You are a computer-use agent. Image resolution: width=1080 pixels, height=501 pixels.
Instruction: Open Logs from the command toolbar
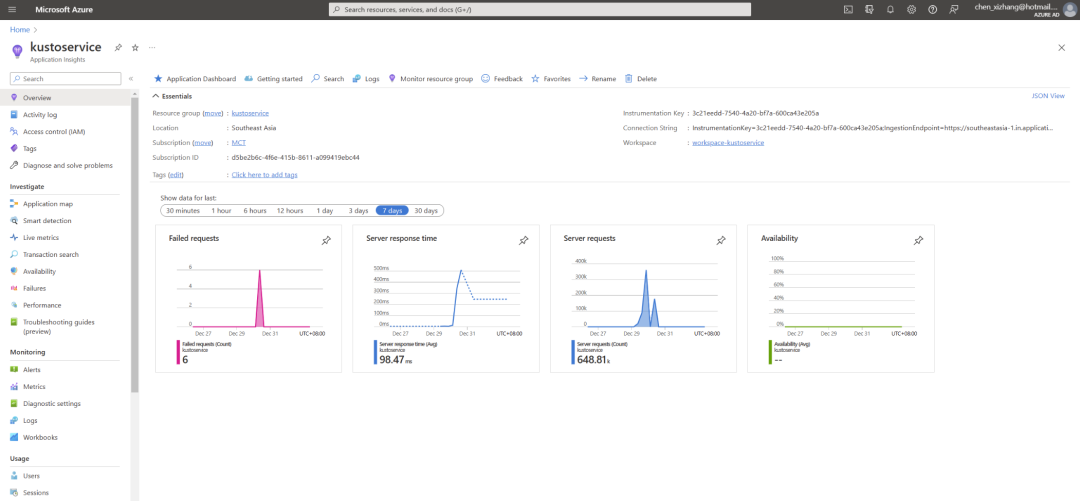[x=366, y=79]
